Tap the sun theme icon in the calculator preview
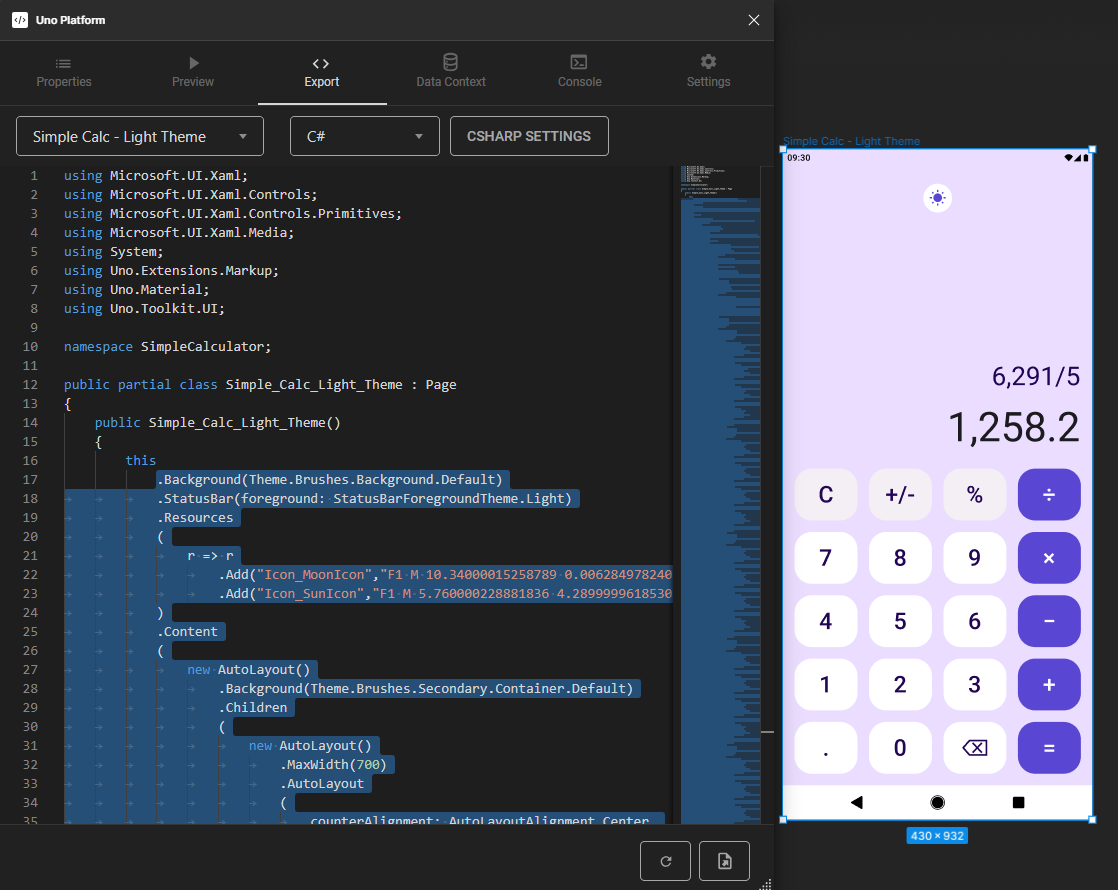Image resolution: width=1118 pixels, height=890 pixels. click(937, 197)
